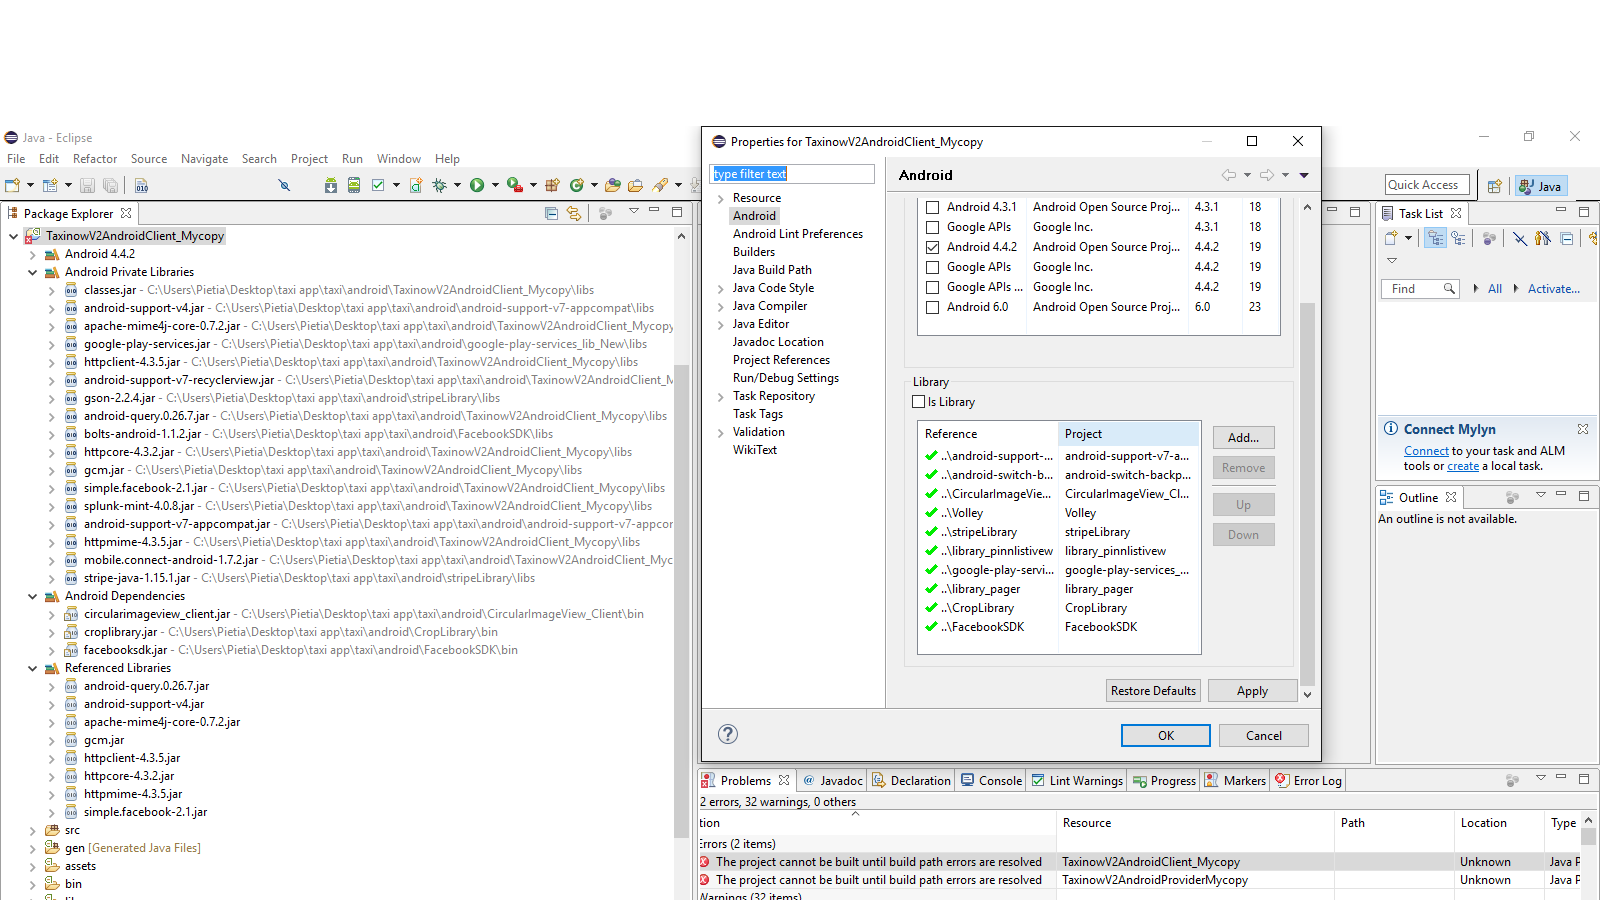This screenshot has height=900, width=1600.
Task: Expand the src folder in Package Explorer
Action: click(x=32, y=831)
